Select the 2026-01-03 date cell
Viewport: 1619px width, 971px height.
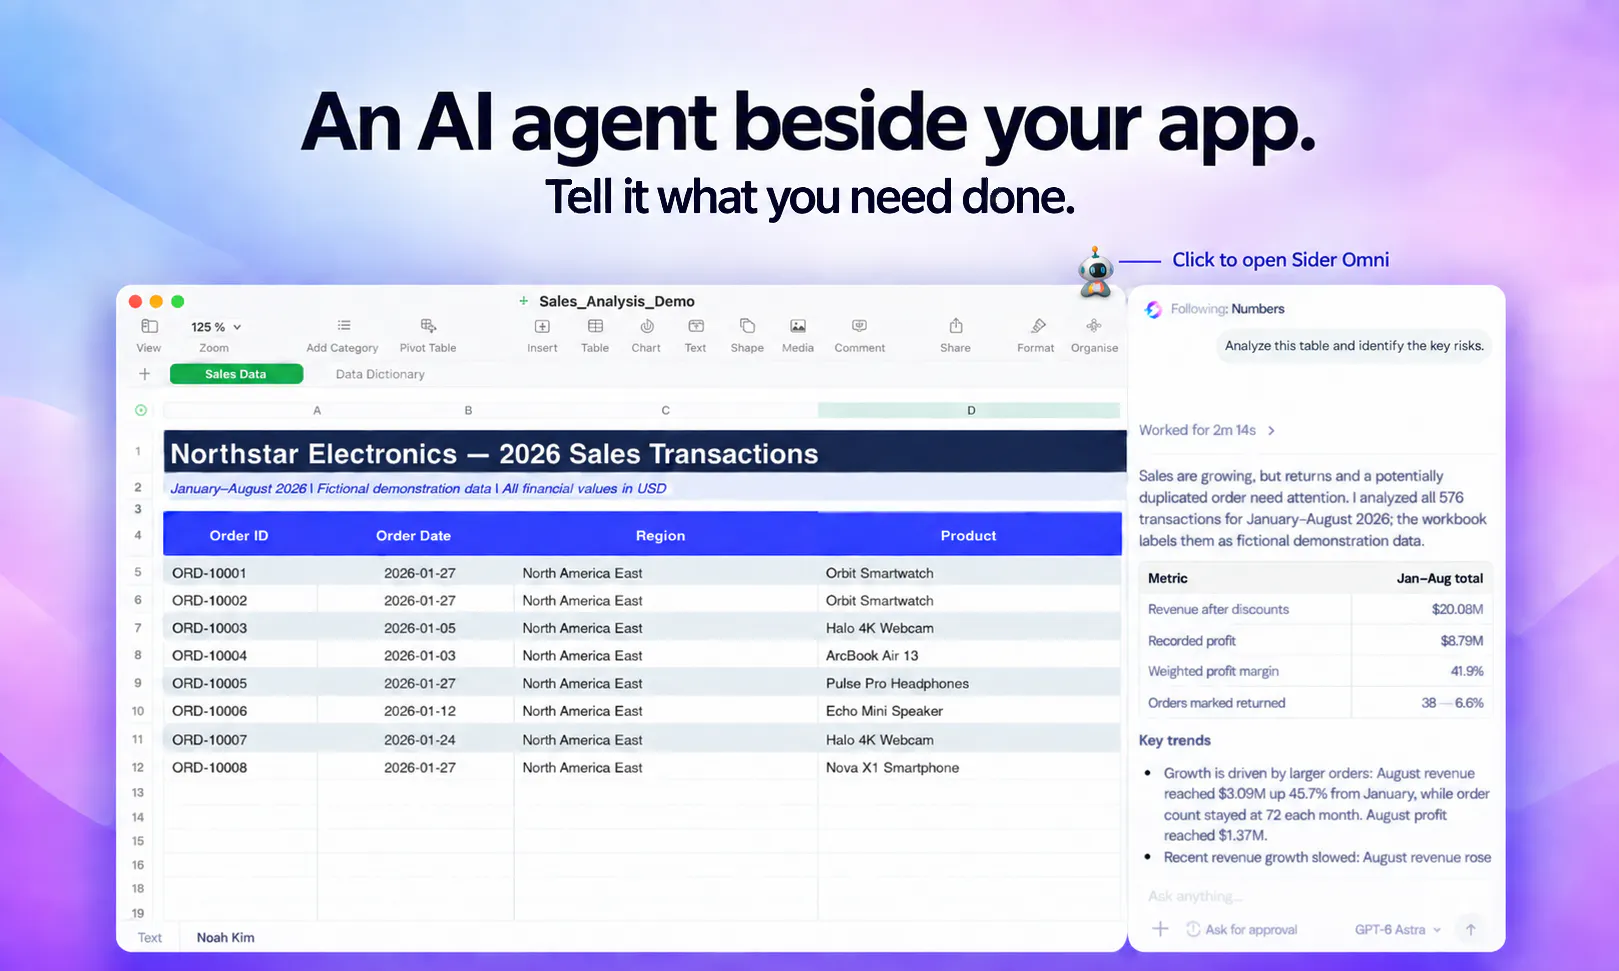point(416,655)
